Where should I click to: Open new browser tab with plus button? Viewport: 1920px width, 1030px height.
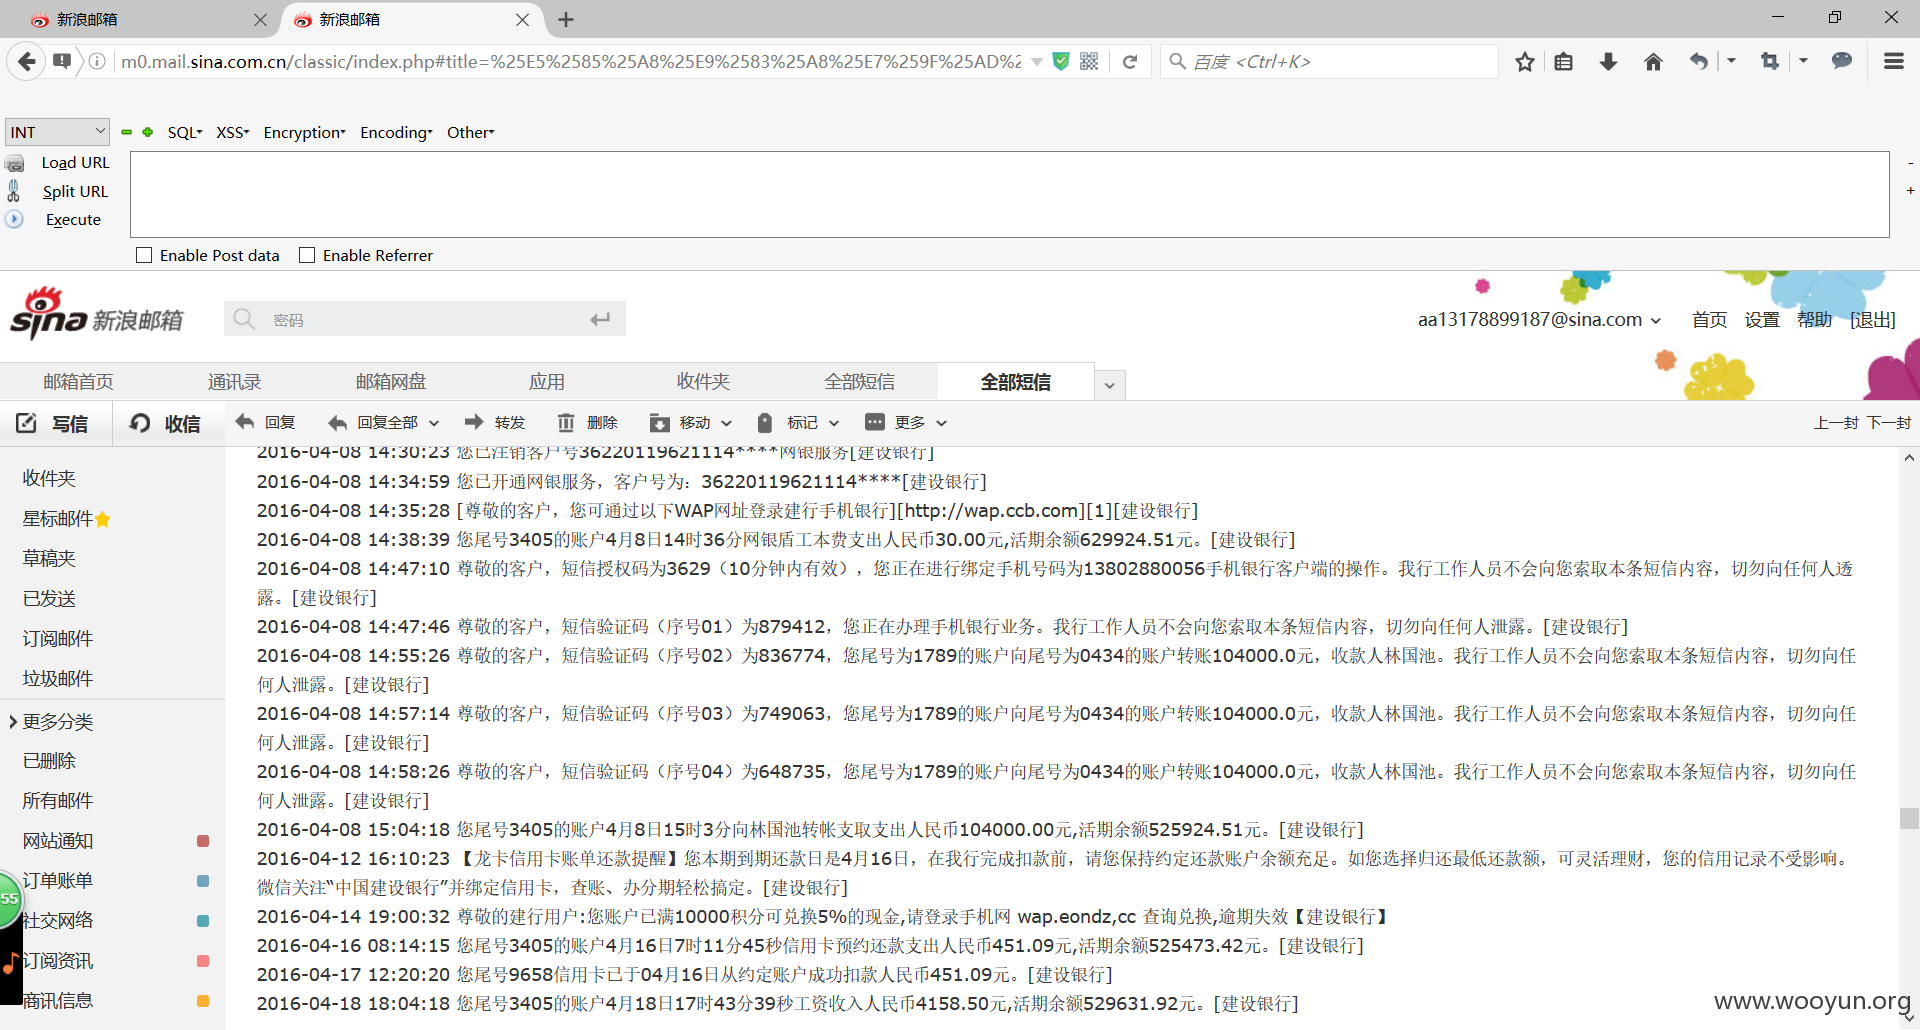[566, 20]
